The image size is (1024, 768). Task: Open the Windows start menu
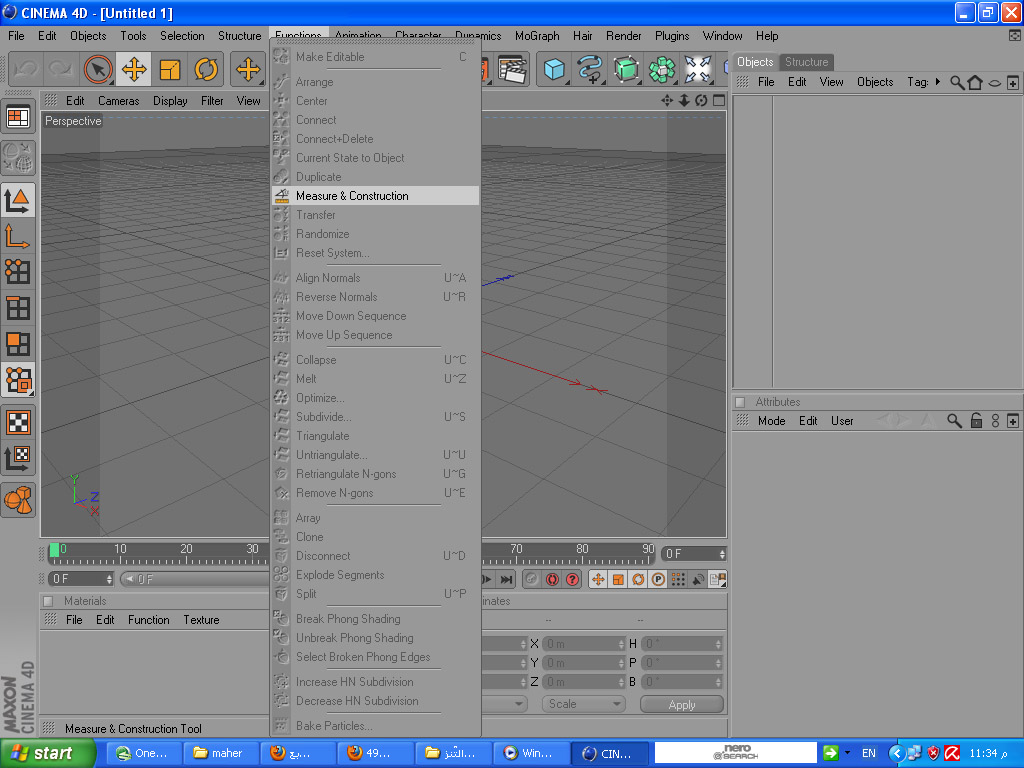coord(47,753)
